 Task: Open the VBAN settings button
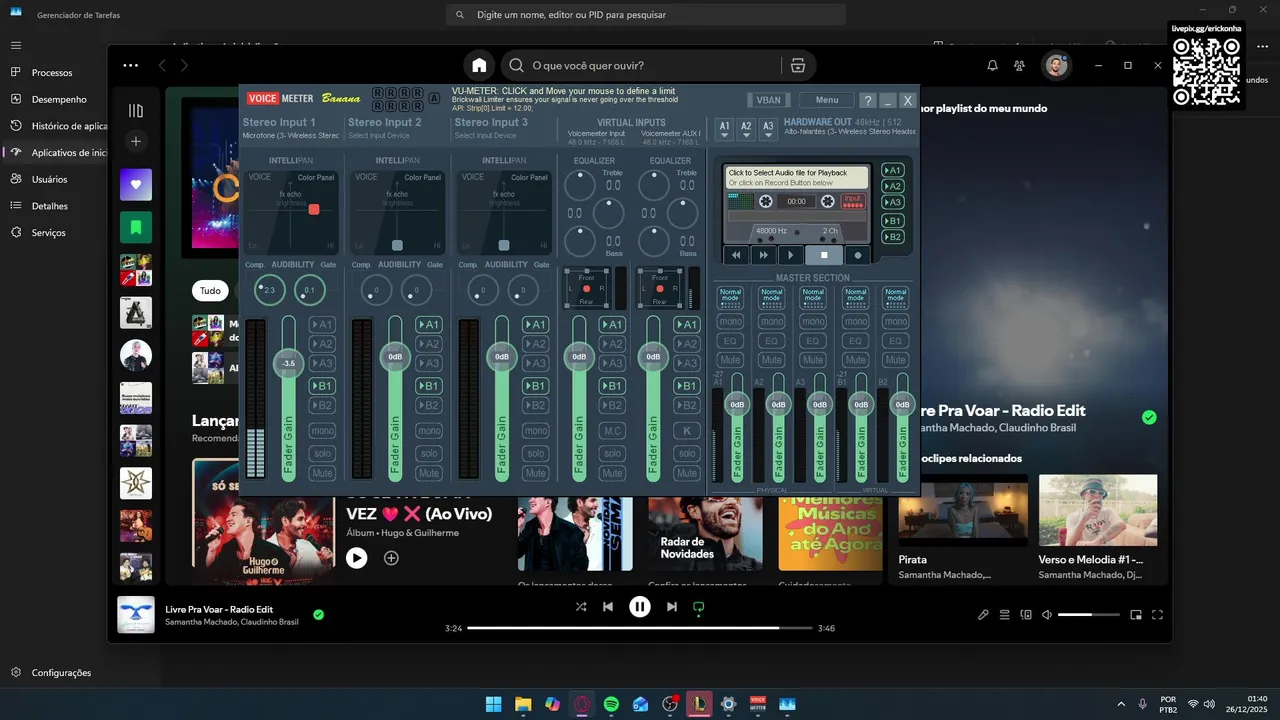point(768,100)
